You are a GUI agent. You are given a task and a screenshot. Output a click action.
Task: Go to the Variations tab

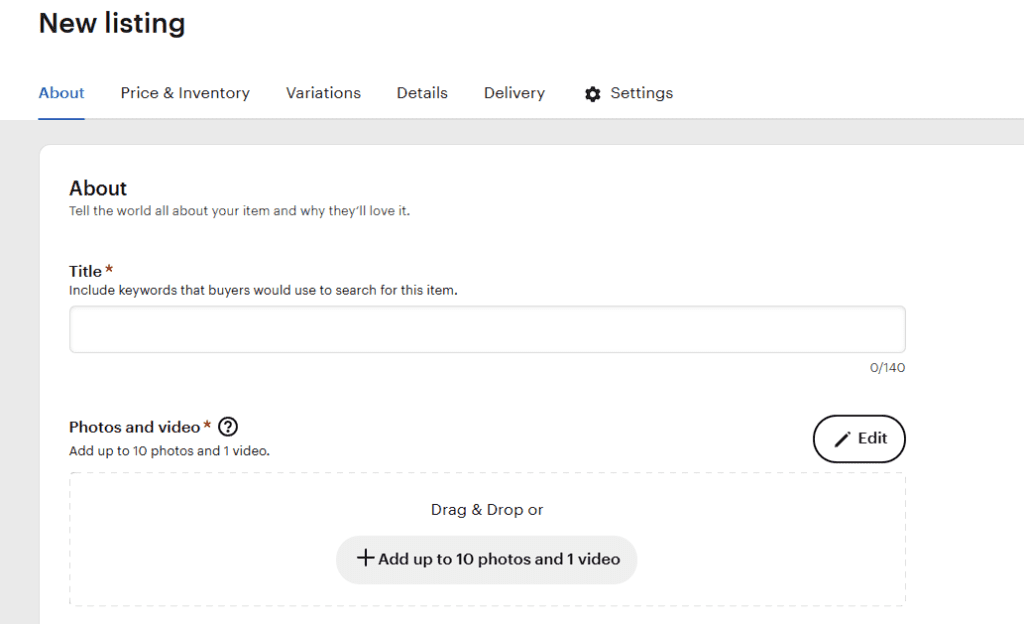(323, 93)
